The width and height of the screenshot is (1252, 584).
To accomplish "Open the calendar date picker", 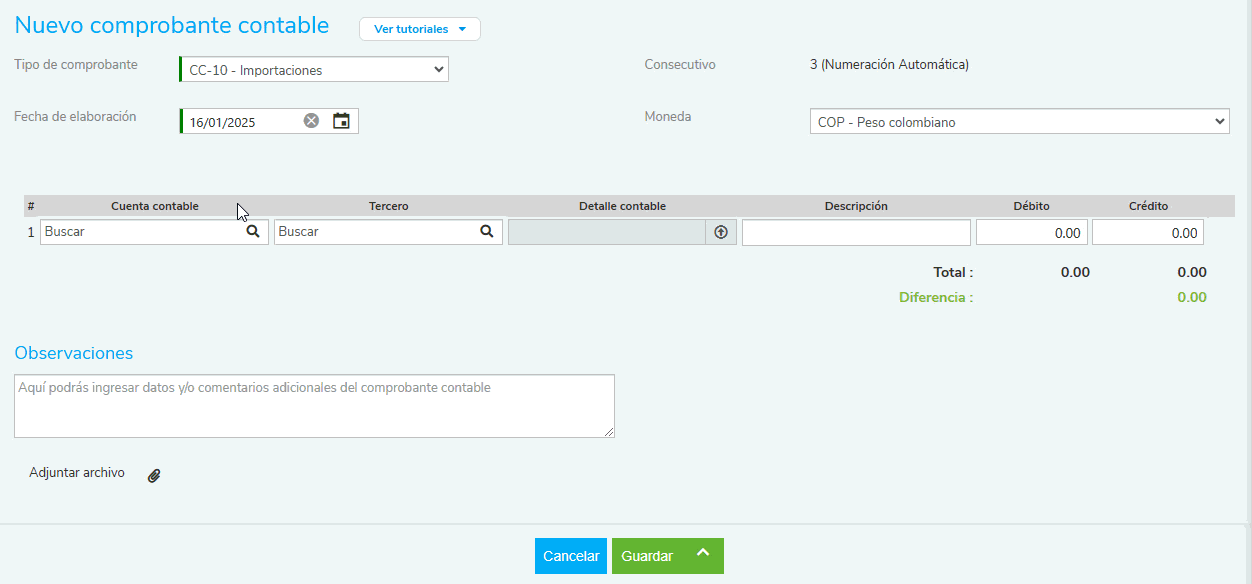I will (x=341, y=121).
